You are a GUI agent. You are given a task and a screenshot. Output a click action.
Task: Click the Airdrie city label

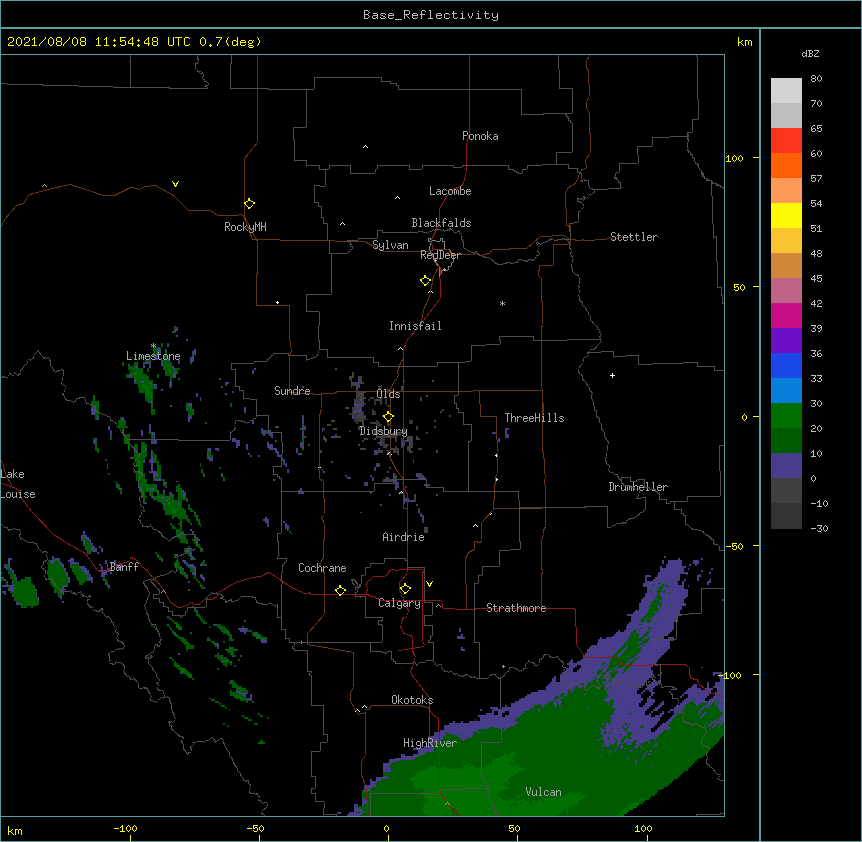(x=403, y=537)
